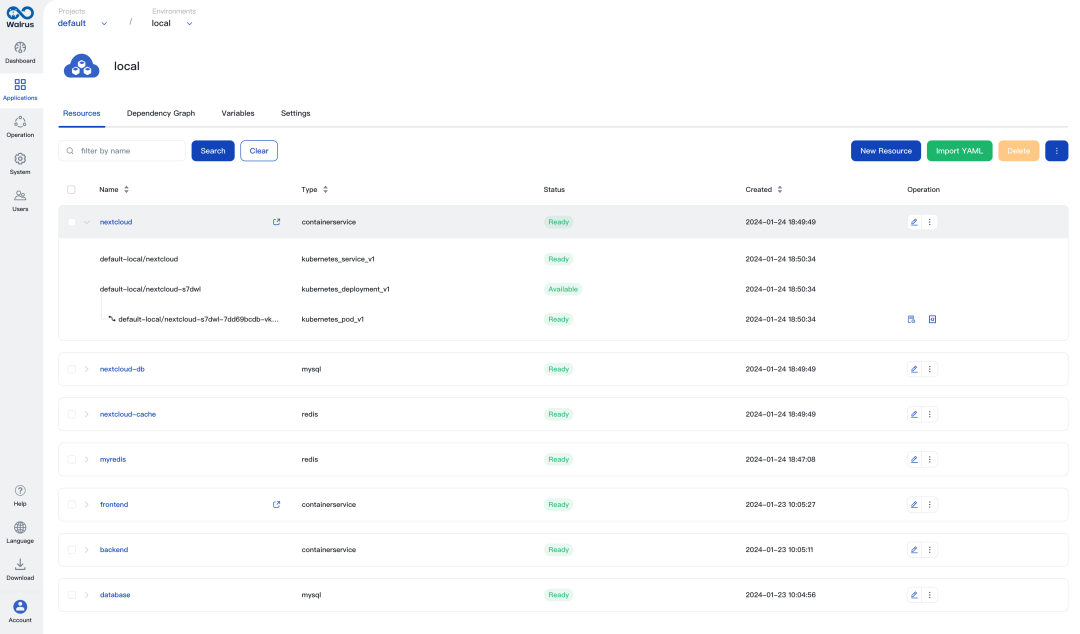Check the nextcloud row checkbox
Viewport: 1080px width, 634px height.
(x=72, y=222)
